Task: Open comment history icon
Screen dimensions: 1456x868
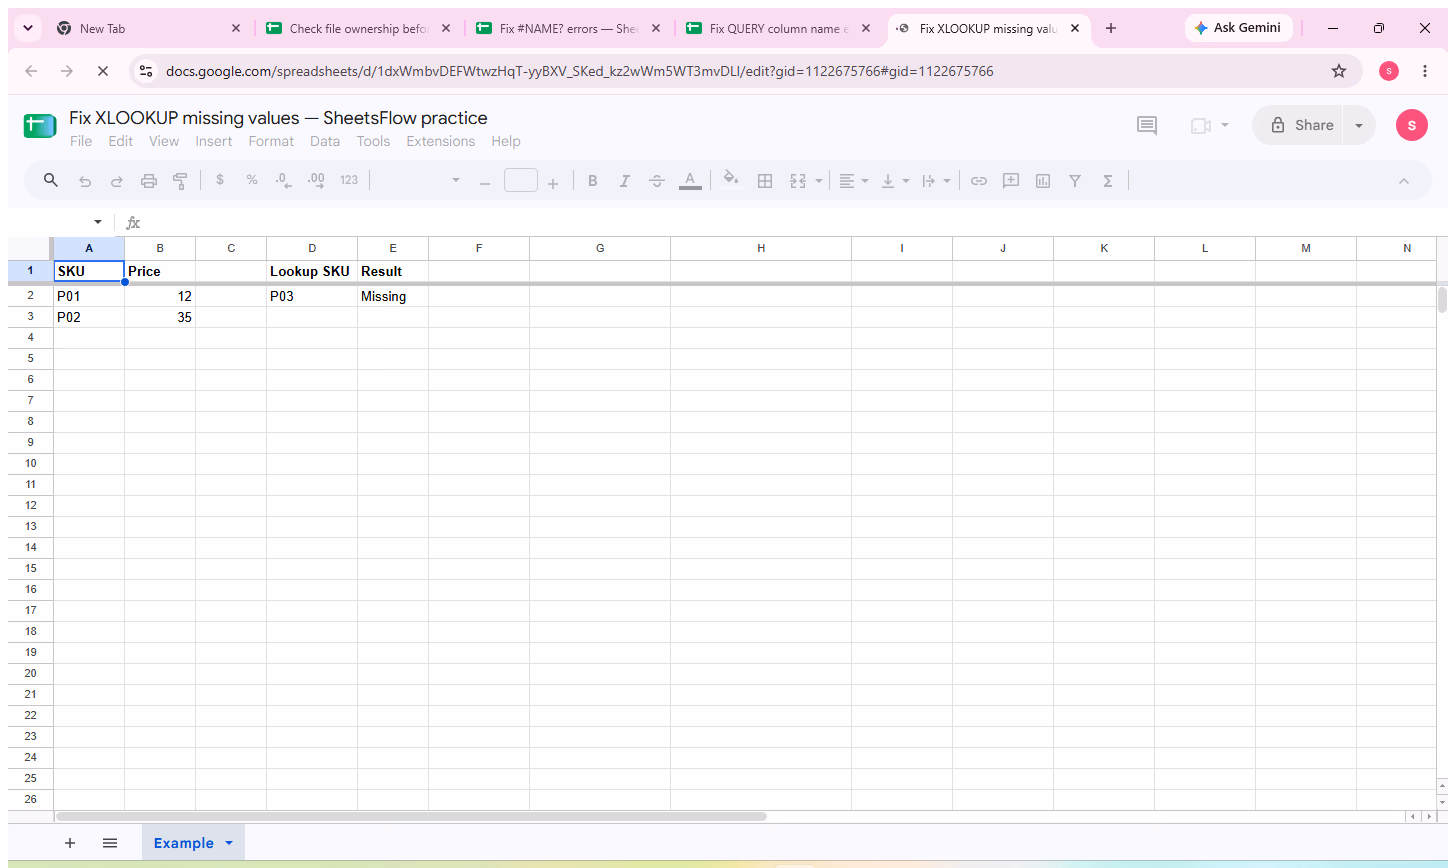Action: pyautogui.click(x=1147, y=125)
